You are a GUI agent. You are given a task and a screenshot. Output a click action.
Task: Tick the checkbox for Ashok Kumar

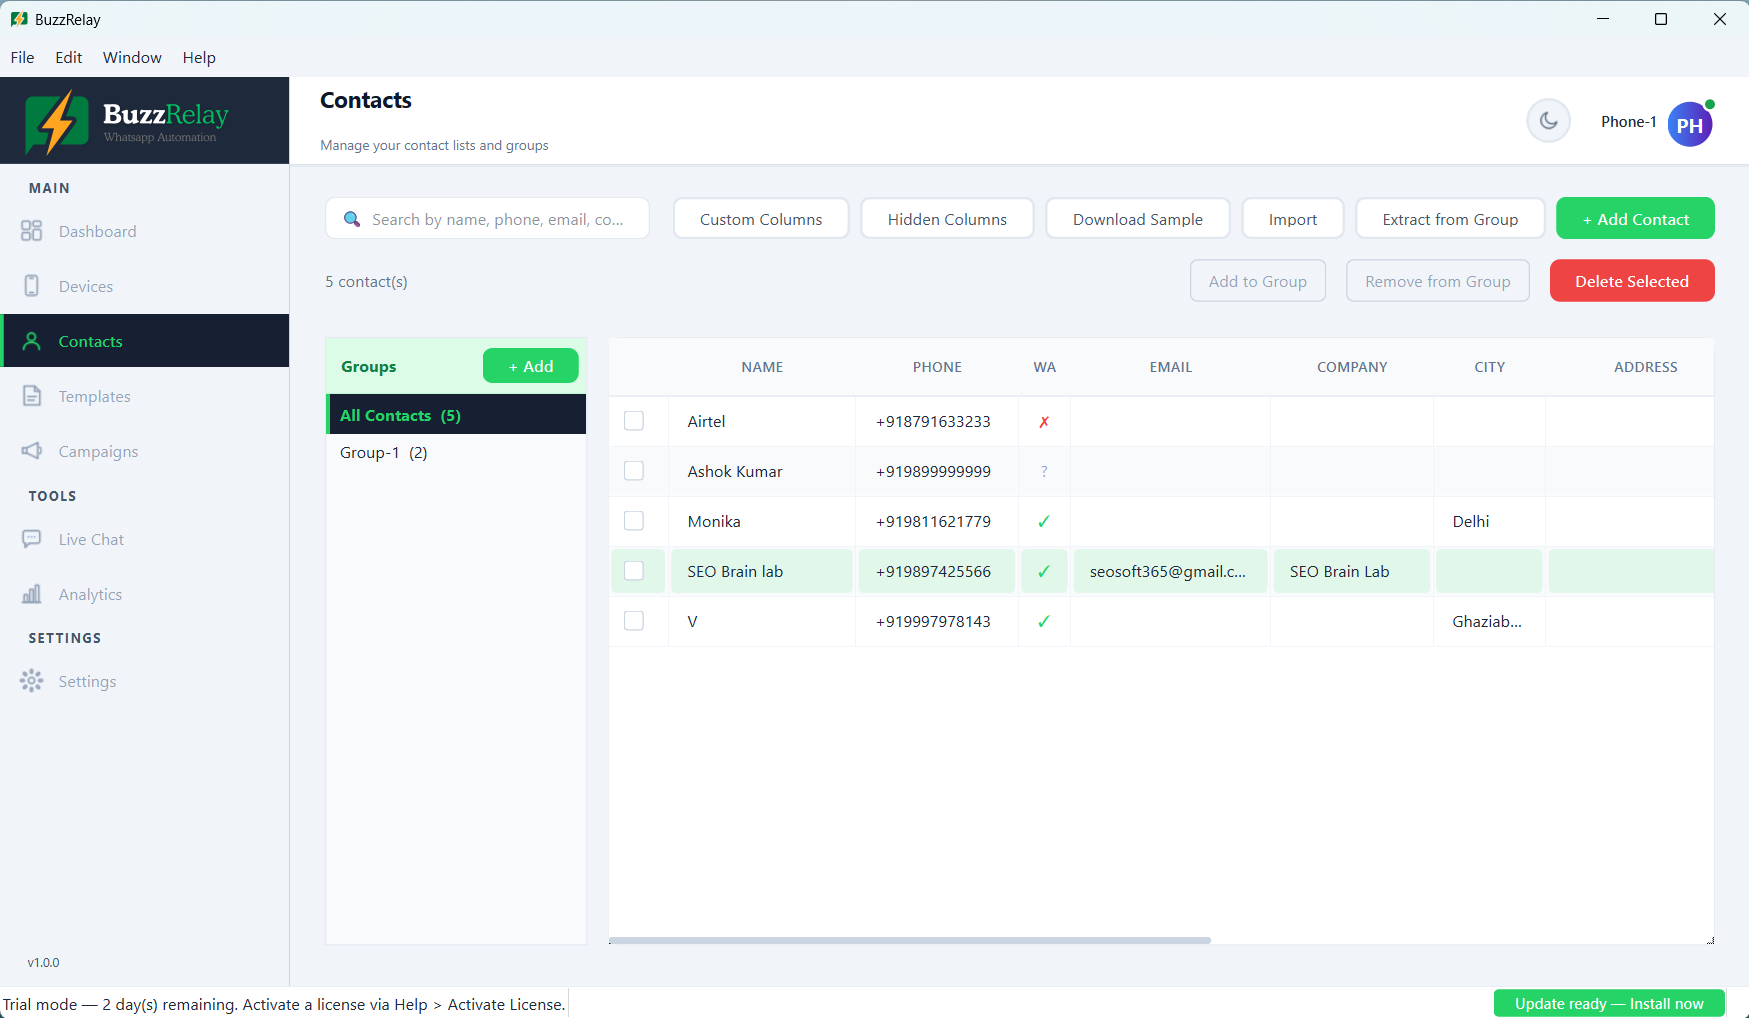634,471
